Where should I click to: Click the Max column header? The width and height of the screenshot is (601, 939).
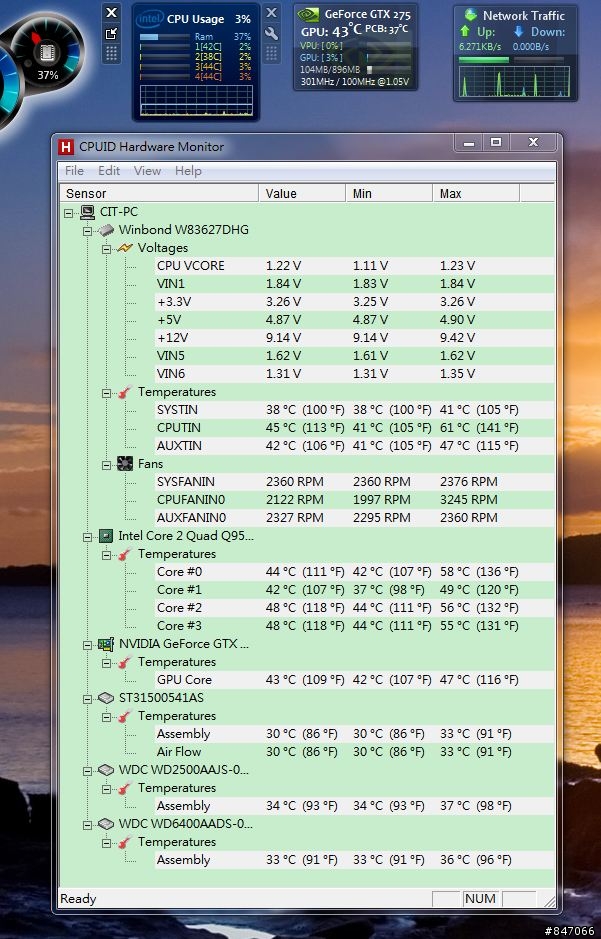pyautogui.click(x=476, y=193)
